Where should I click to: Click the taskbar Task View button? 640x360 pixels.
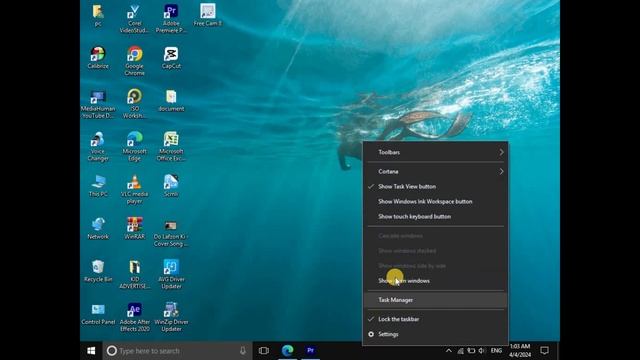click(x=264, y=351)
